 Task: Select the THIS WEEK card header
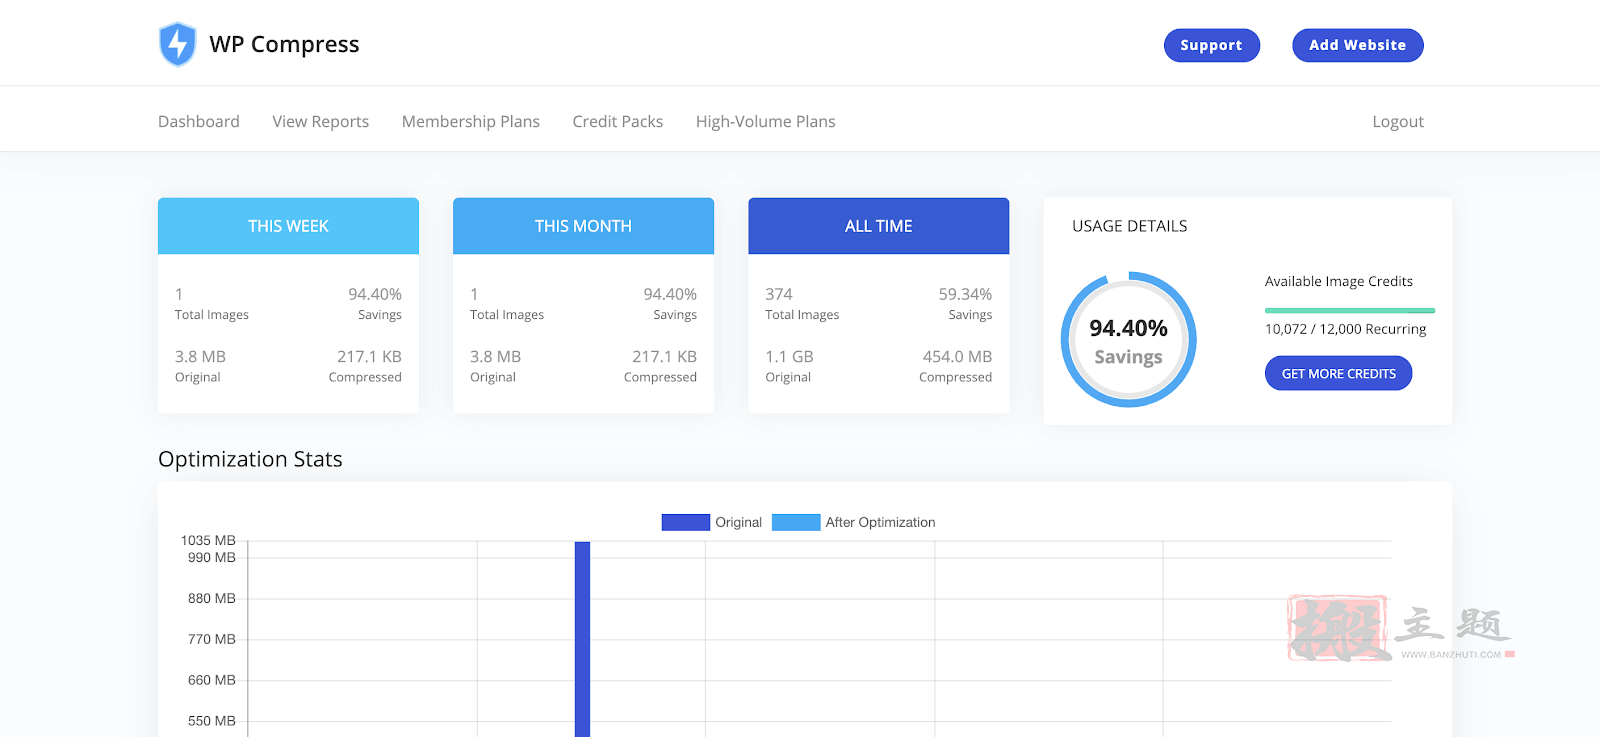click(x=288, y=226)
